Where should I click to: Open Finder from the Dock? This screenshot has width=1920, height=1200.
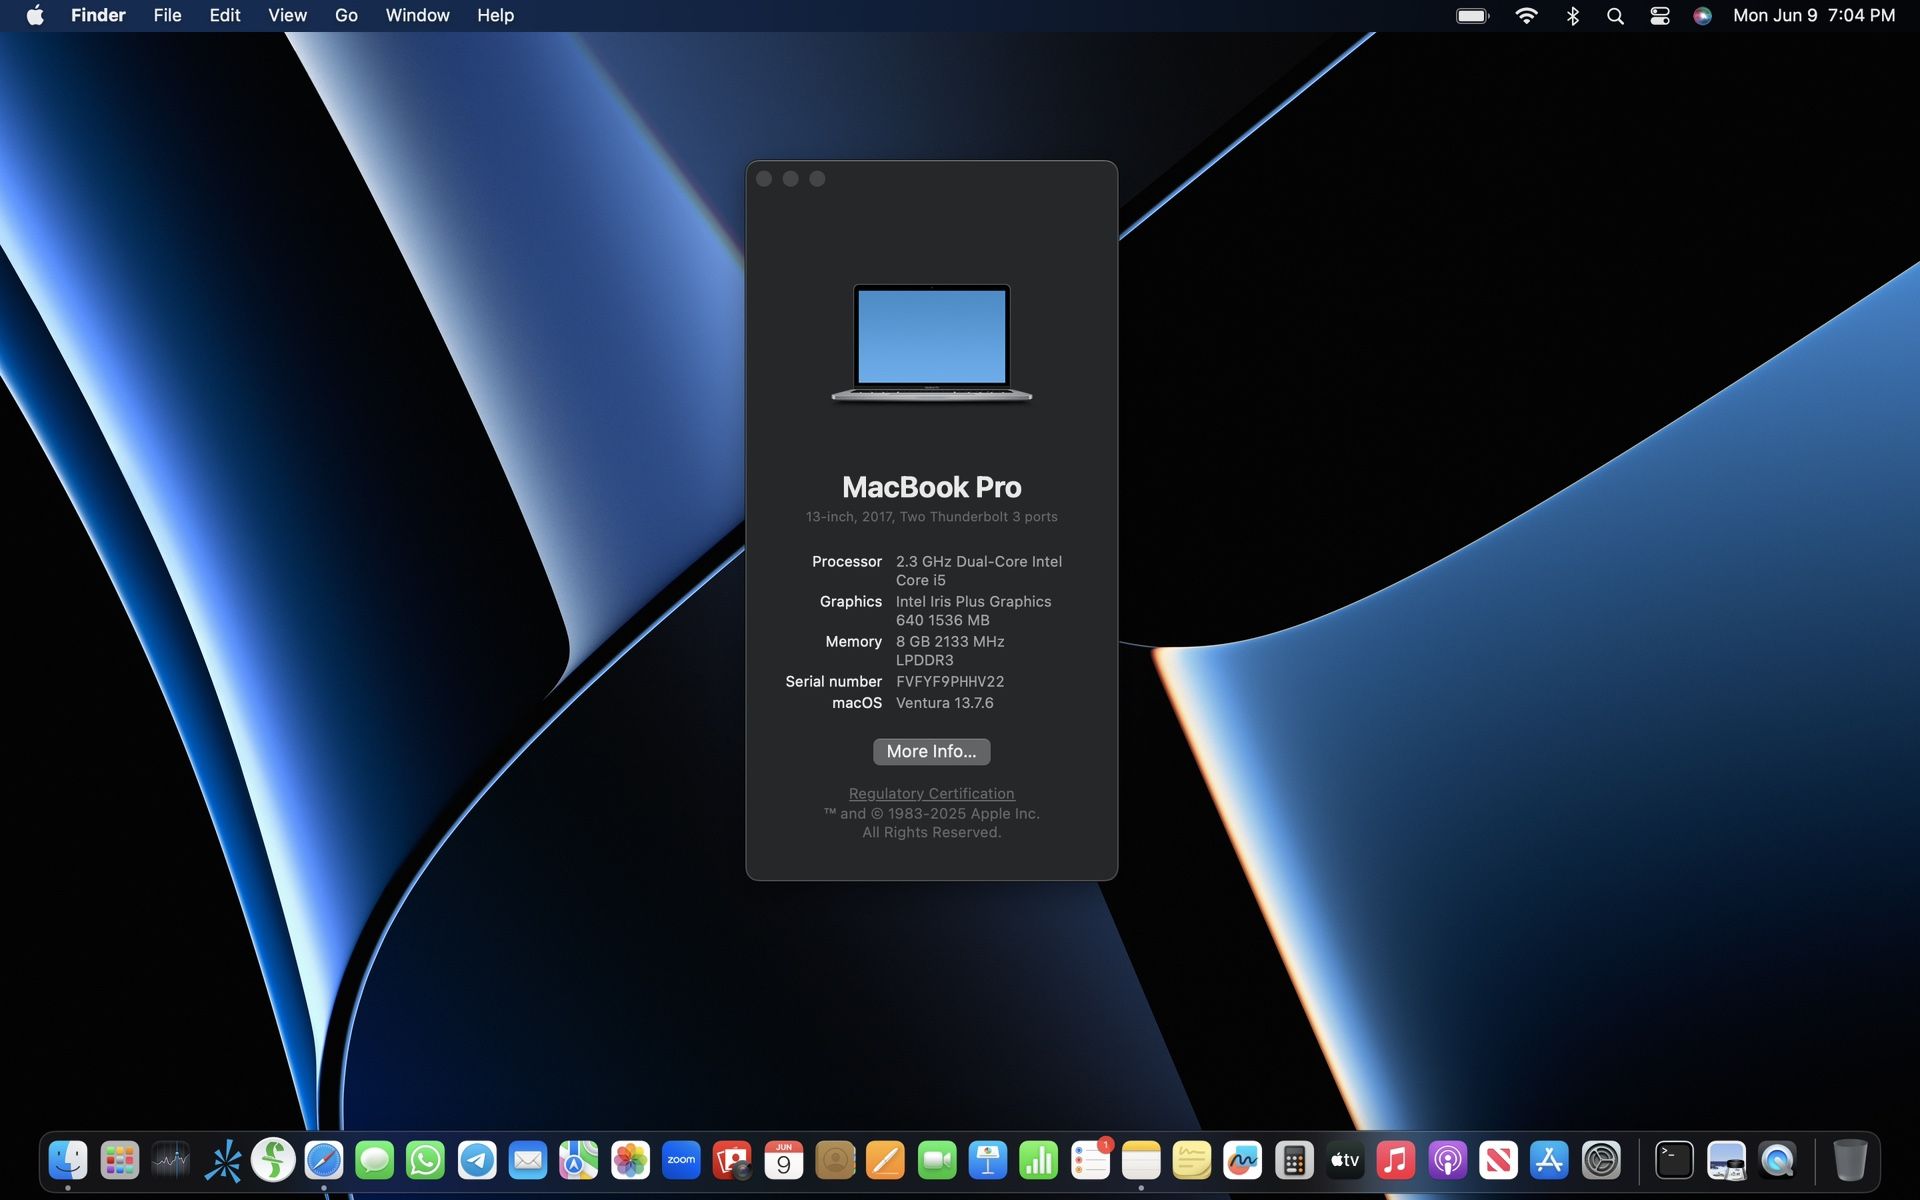(68, 1160)
